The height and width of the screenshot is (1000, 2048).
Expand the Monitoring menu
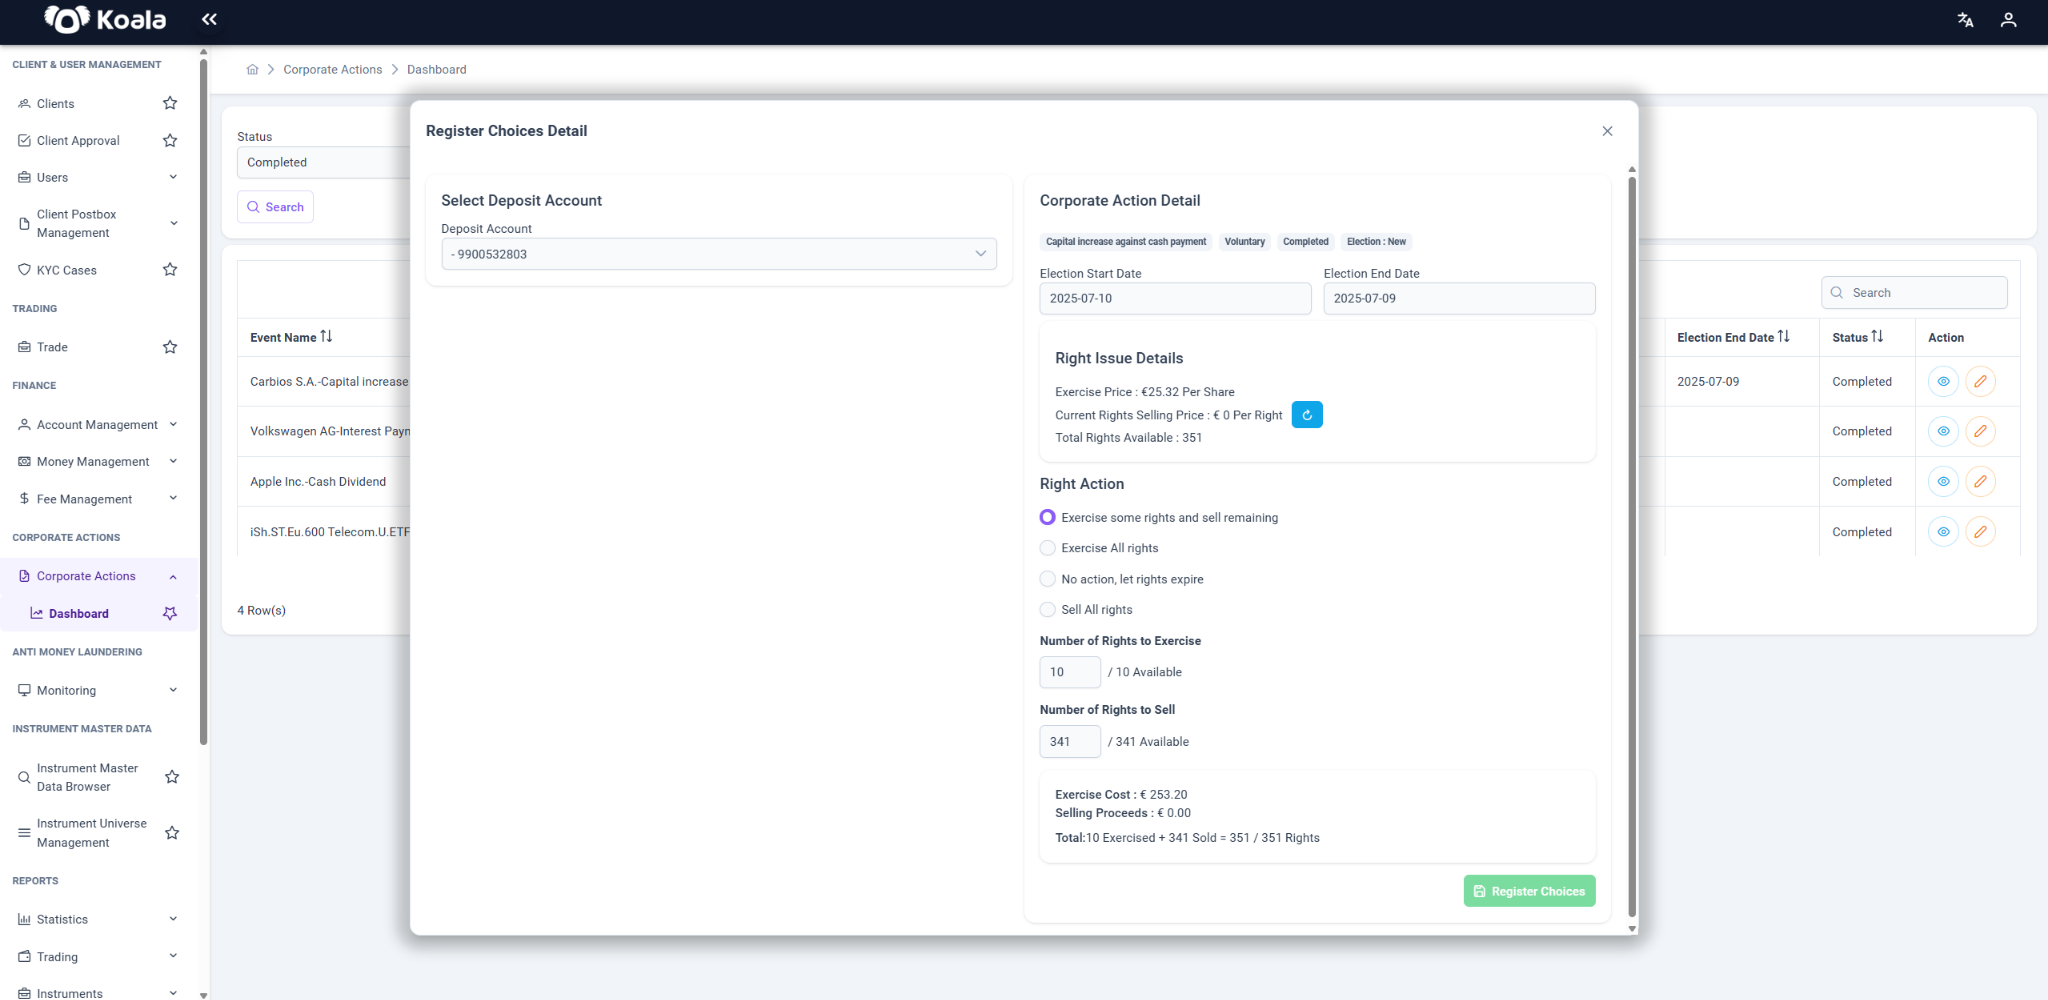click(173, 690)
